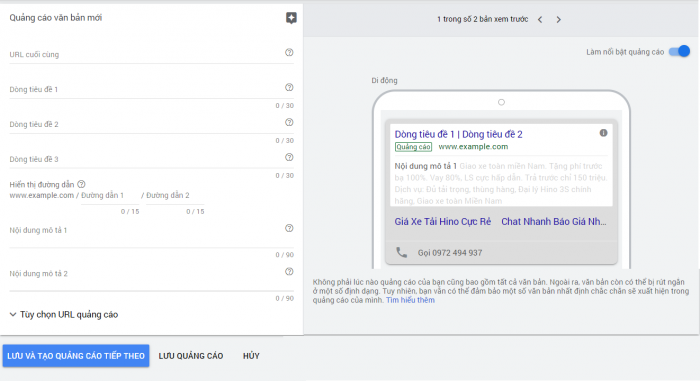Click www.example.com in the ad preview
Viewport: 700px width, 381px height.
tap(473, 147)
